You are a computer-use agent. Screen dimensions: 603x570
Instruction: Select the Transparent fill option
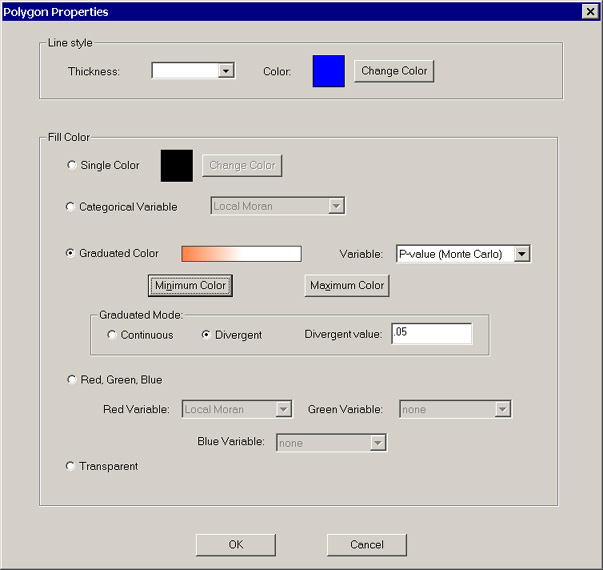click(71, 466)
